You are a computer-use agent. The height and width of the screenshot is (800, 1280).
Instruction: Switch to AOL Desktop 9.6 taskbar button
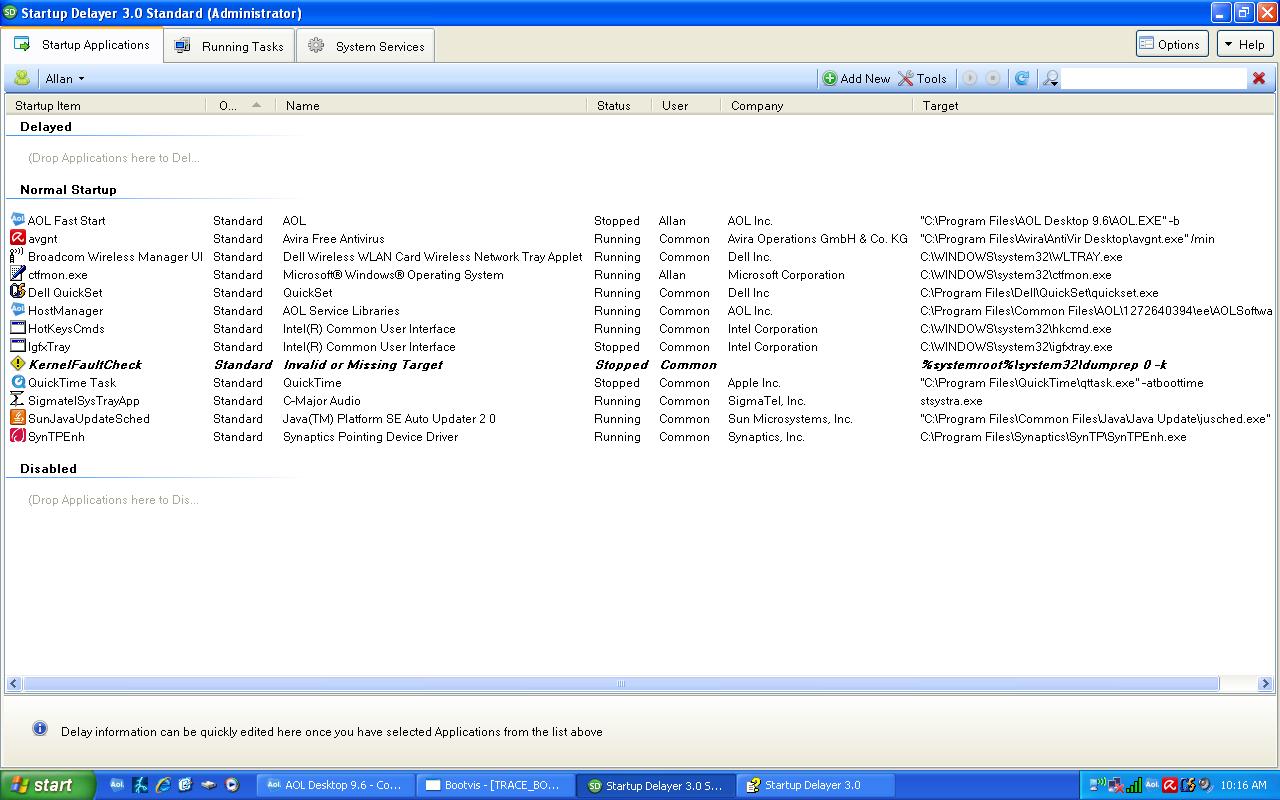[x=335, y=785]
